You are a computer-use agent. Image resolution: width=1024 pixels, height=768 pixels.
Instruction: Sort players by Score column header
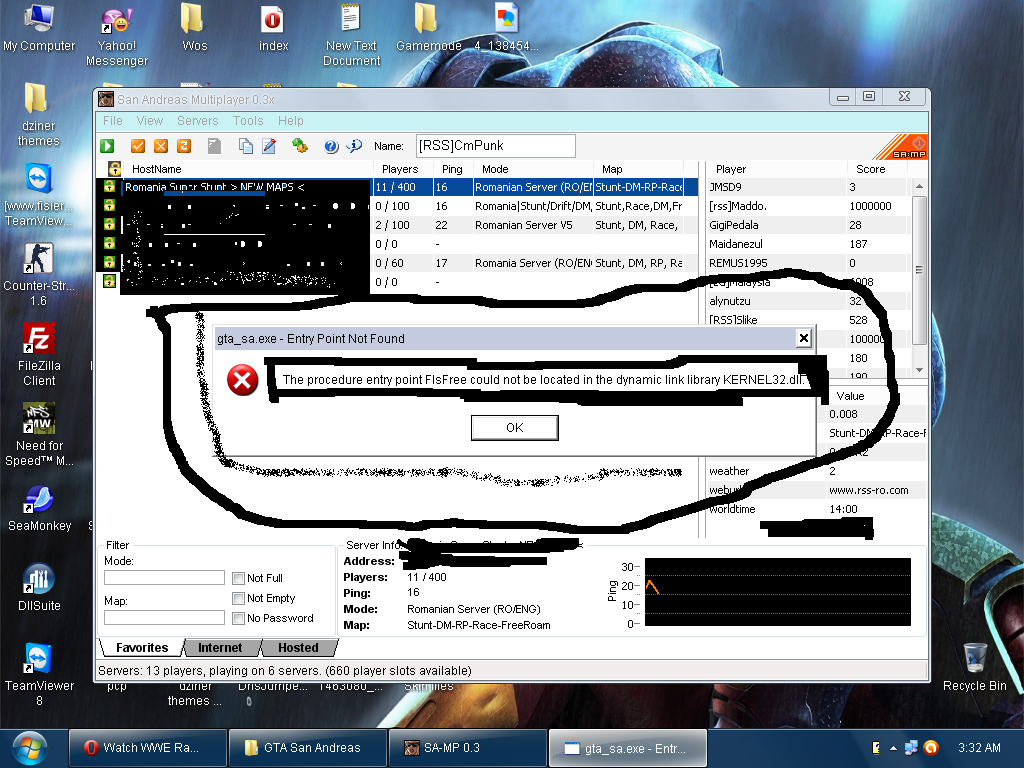tap(876, 168)
